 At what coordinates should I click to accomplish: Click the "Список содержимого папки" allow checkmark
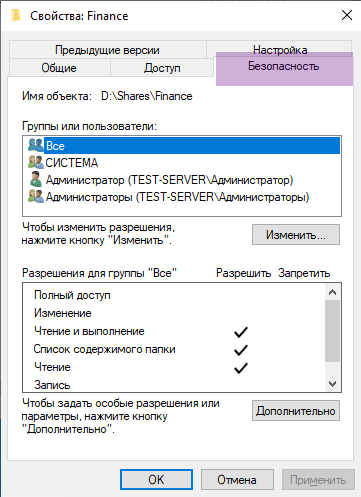tap(241, 350)
